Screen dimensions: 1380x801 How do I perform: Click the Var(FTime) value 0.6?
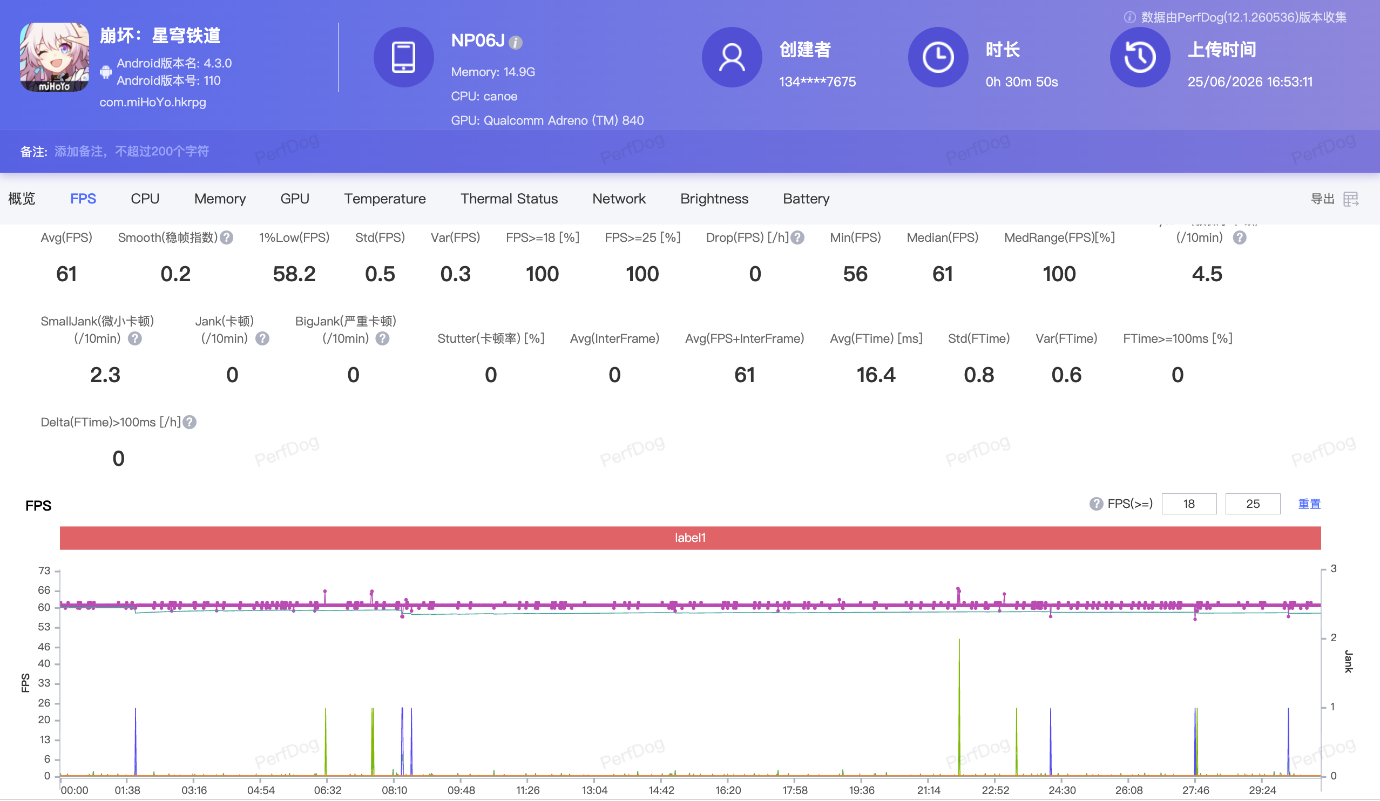click(1067, 375)
